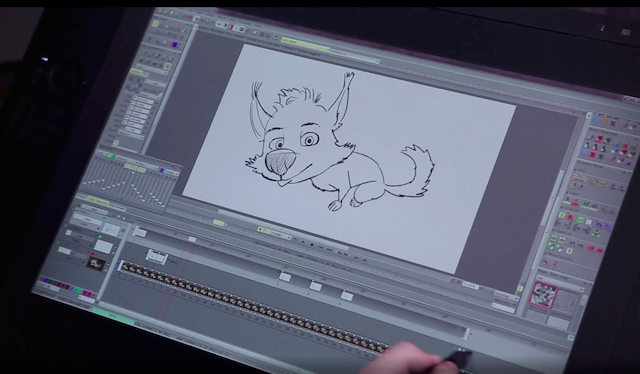
Task: Switch to the light-green project tab above the canvas
Action: pyautogui.click(x=305, y=44)
